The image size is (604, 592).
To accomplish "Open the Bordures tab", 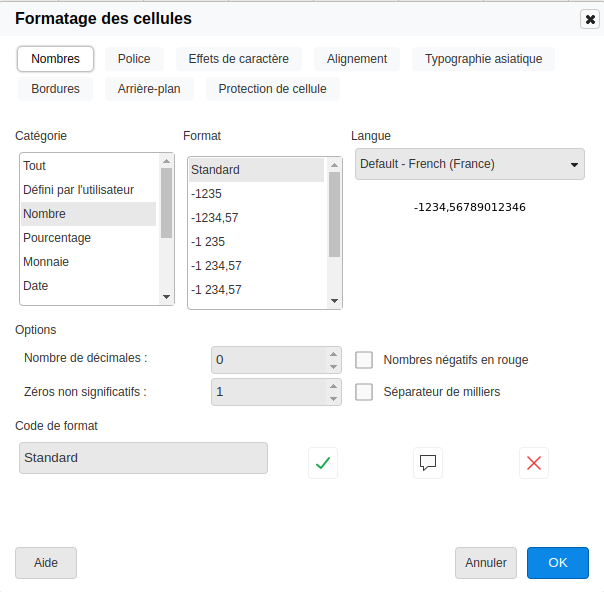I will click(55, 89).
